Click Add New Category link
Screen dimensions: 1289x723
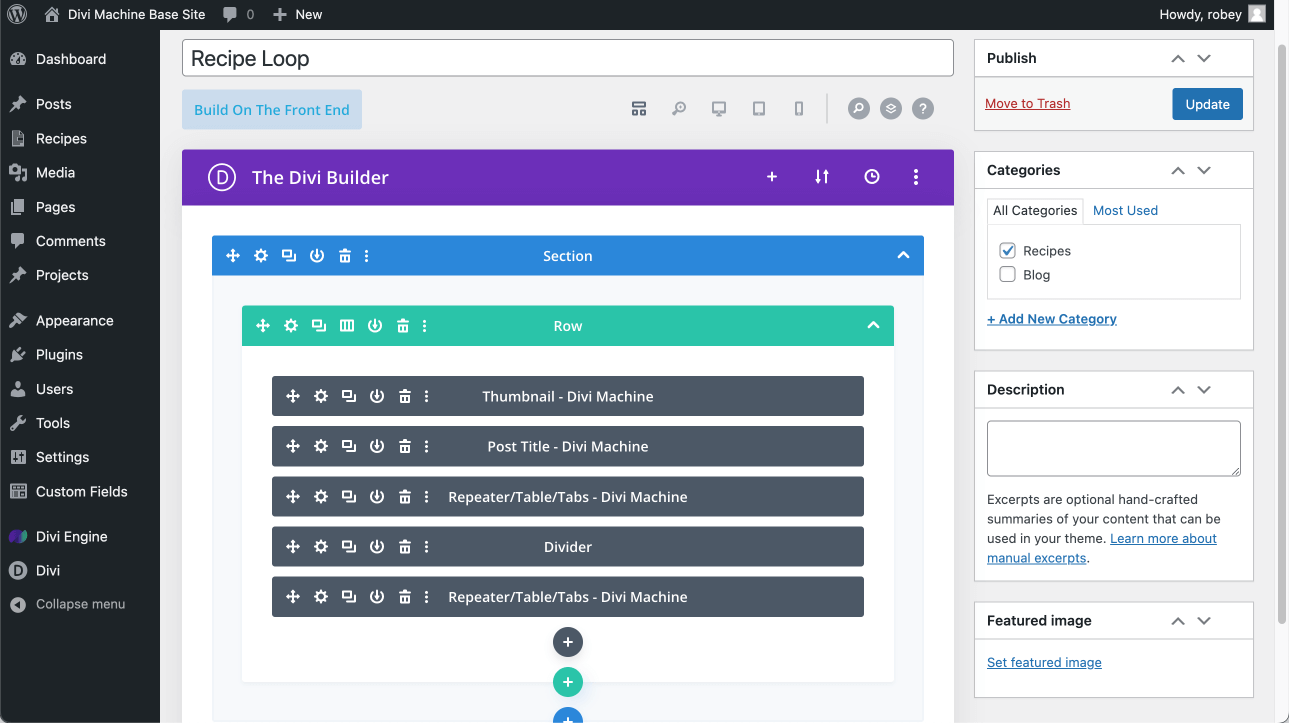click(1052, 318)
